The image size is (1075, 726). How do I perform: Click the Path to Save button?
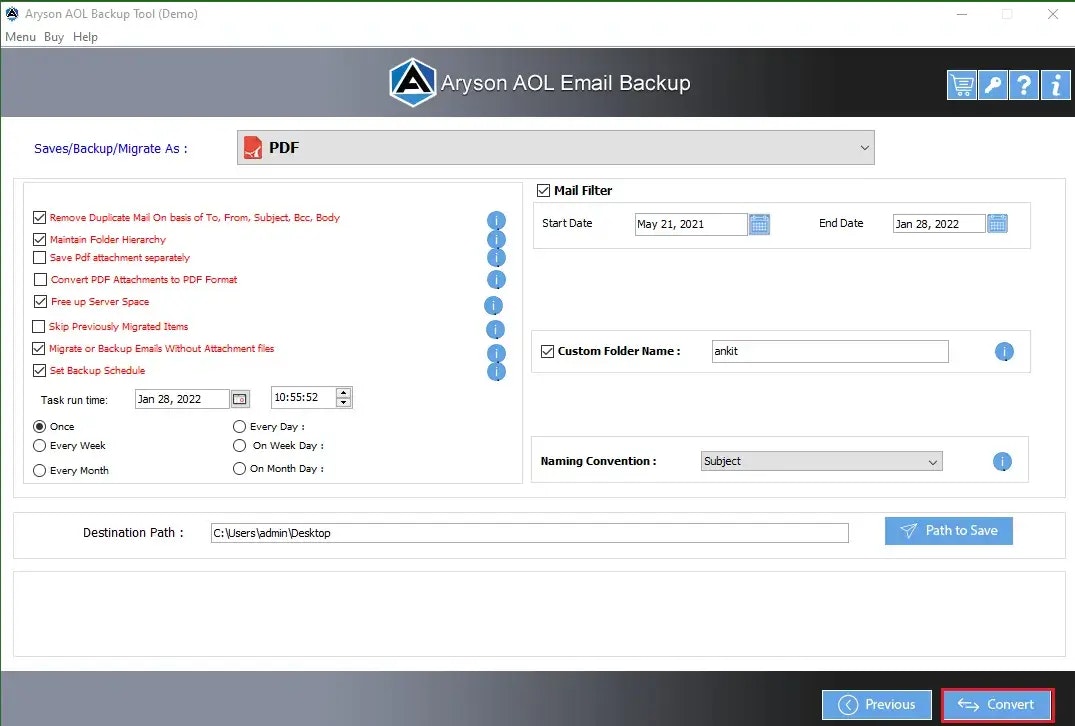click(x=949, y=531)
